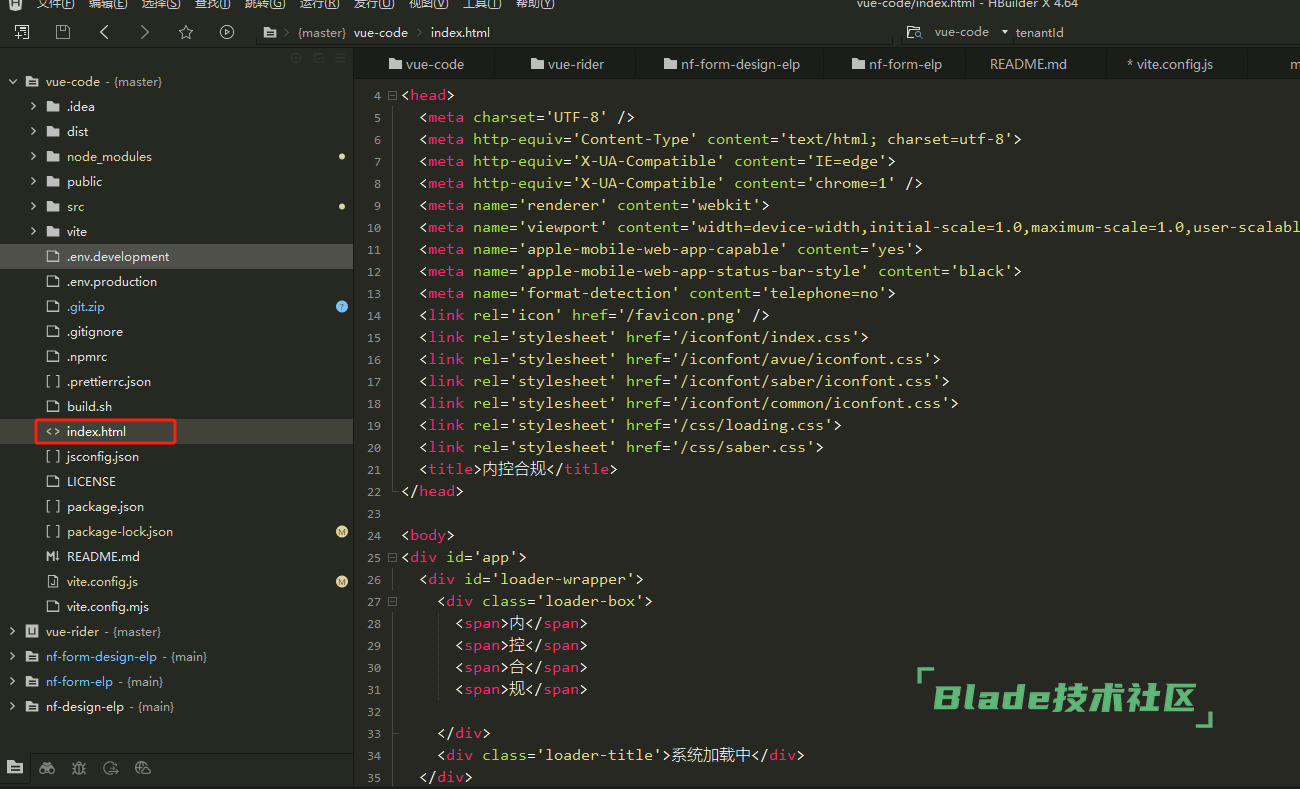Switch to the vue-rider editor tab
The width and height of the screenshot is (1300, 789).
coord(568,64)
